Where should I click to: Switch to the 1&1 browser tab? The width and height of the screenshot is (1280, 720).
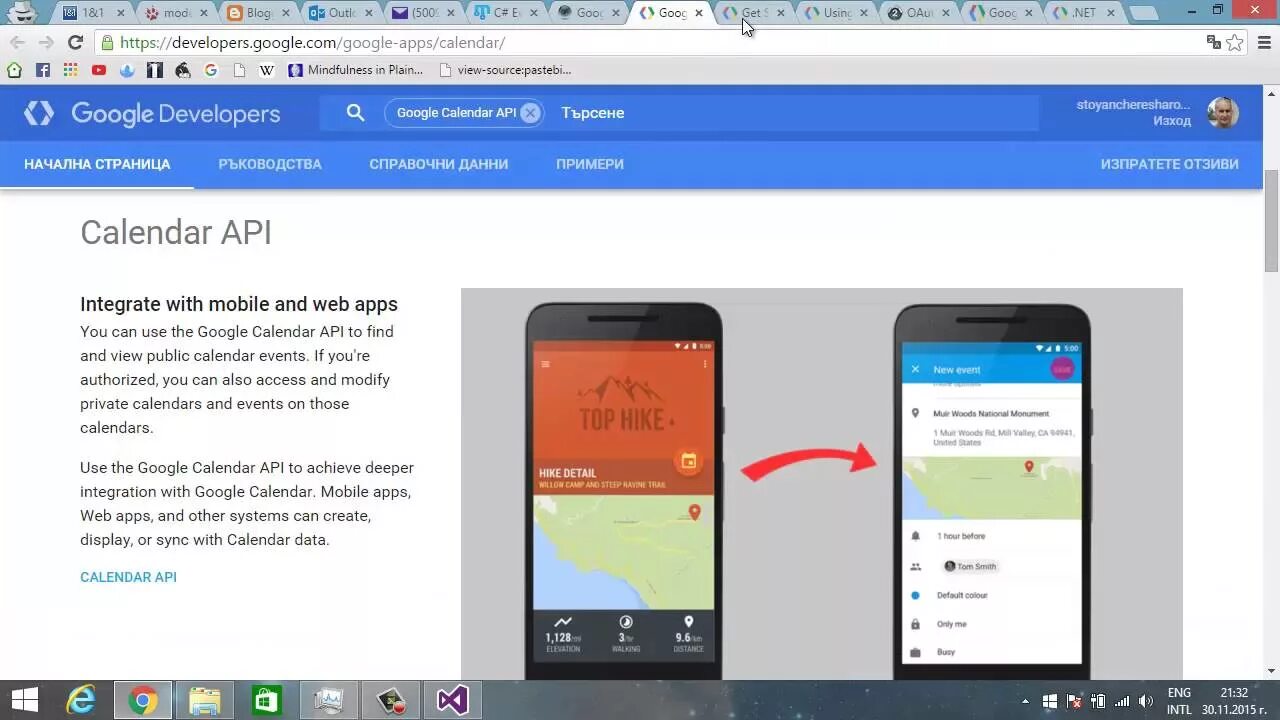pos(95,13)
